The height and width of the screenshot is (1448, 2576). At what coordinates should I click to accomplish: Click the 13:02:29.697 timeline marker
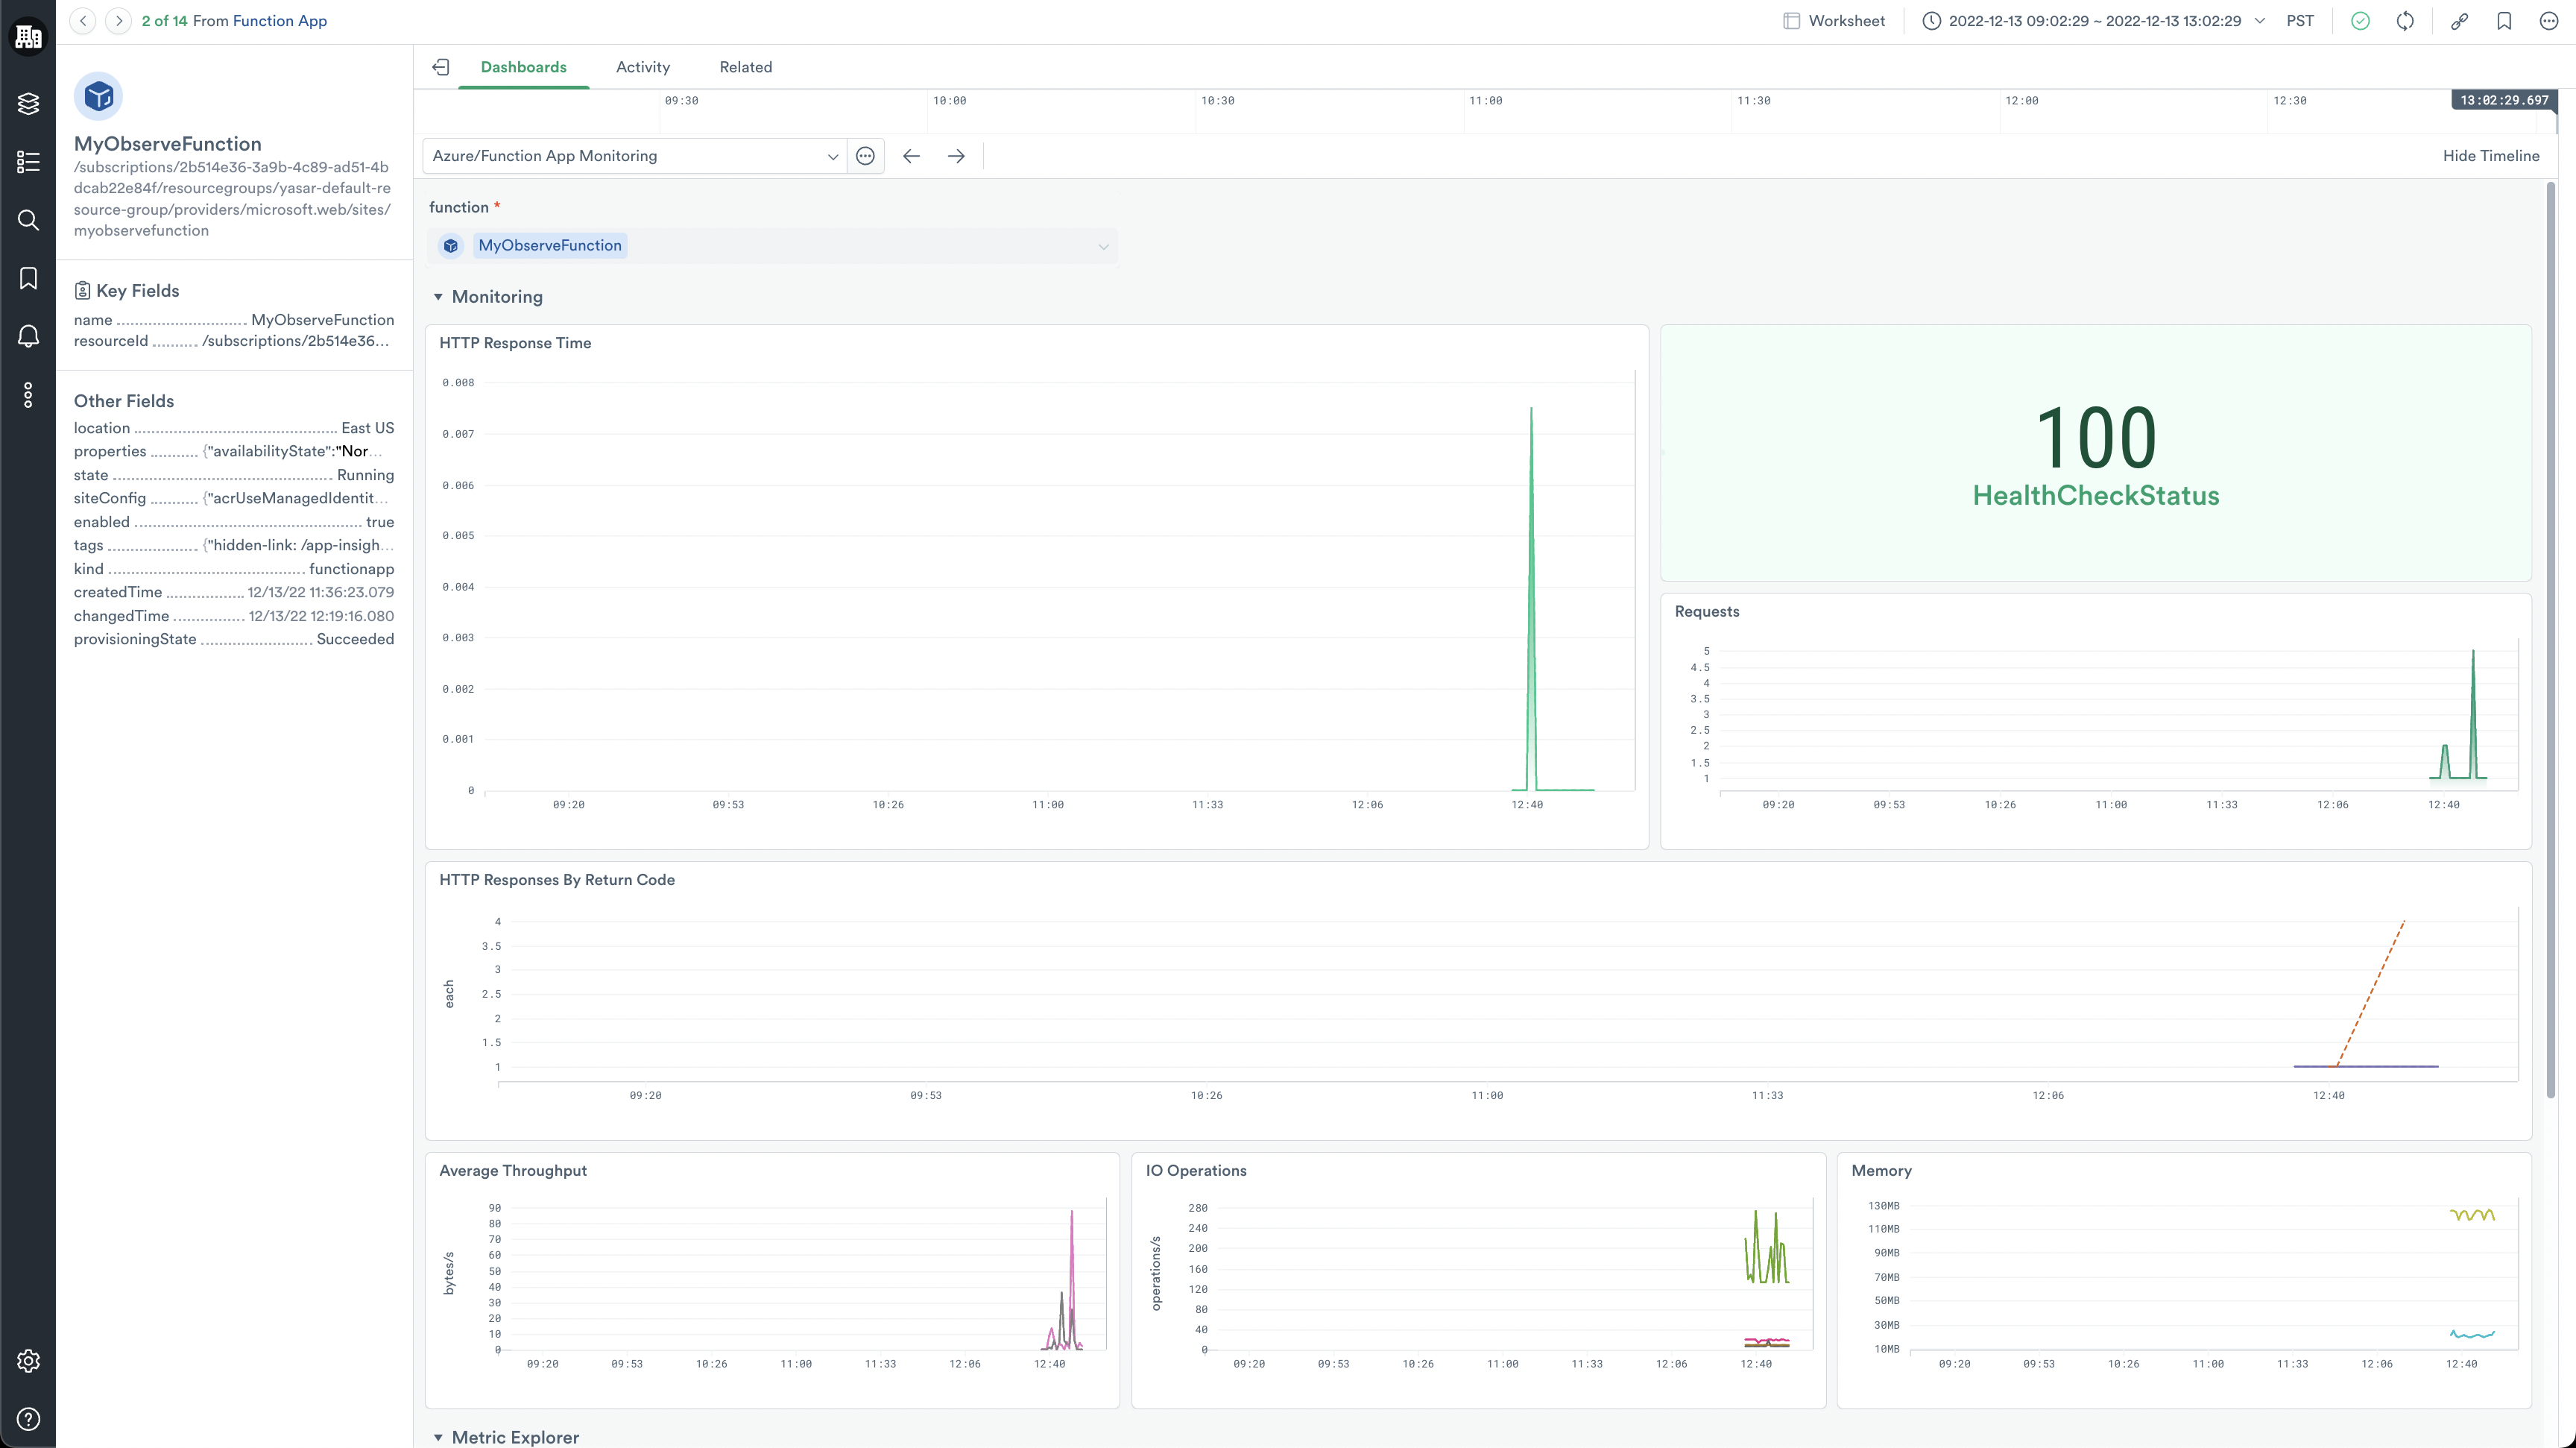(2503, 100)
